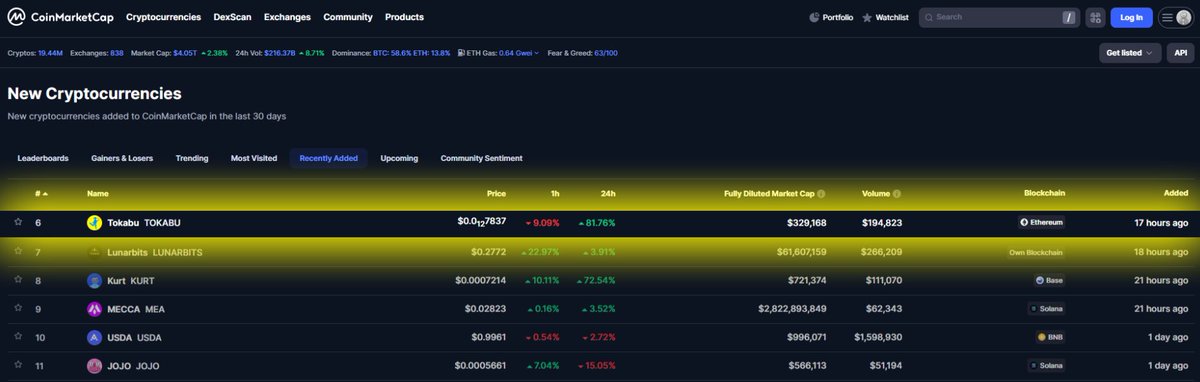Select the Recently Added tab
Screen dimensions: 1200x382
(329, 158)
